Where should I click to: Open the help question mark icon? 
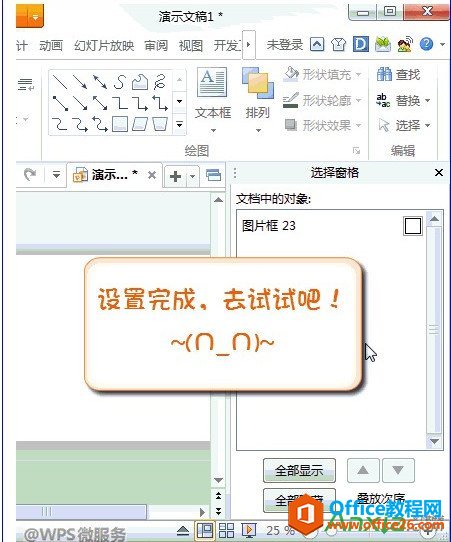pyautogui.click(x=426, y=44)
